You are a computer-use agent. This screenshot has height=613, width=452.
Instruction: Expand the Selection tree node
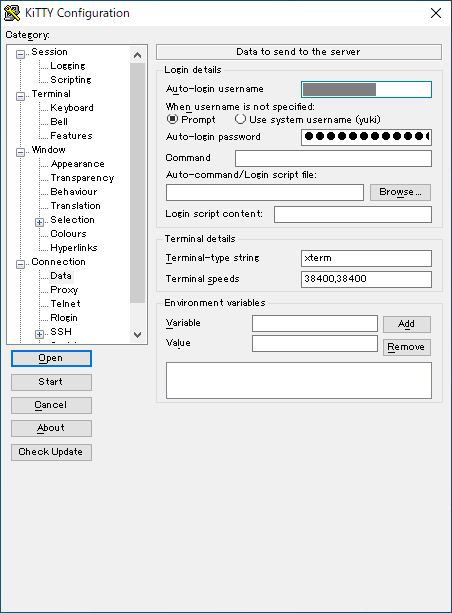39,222
